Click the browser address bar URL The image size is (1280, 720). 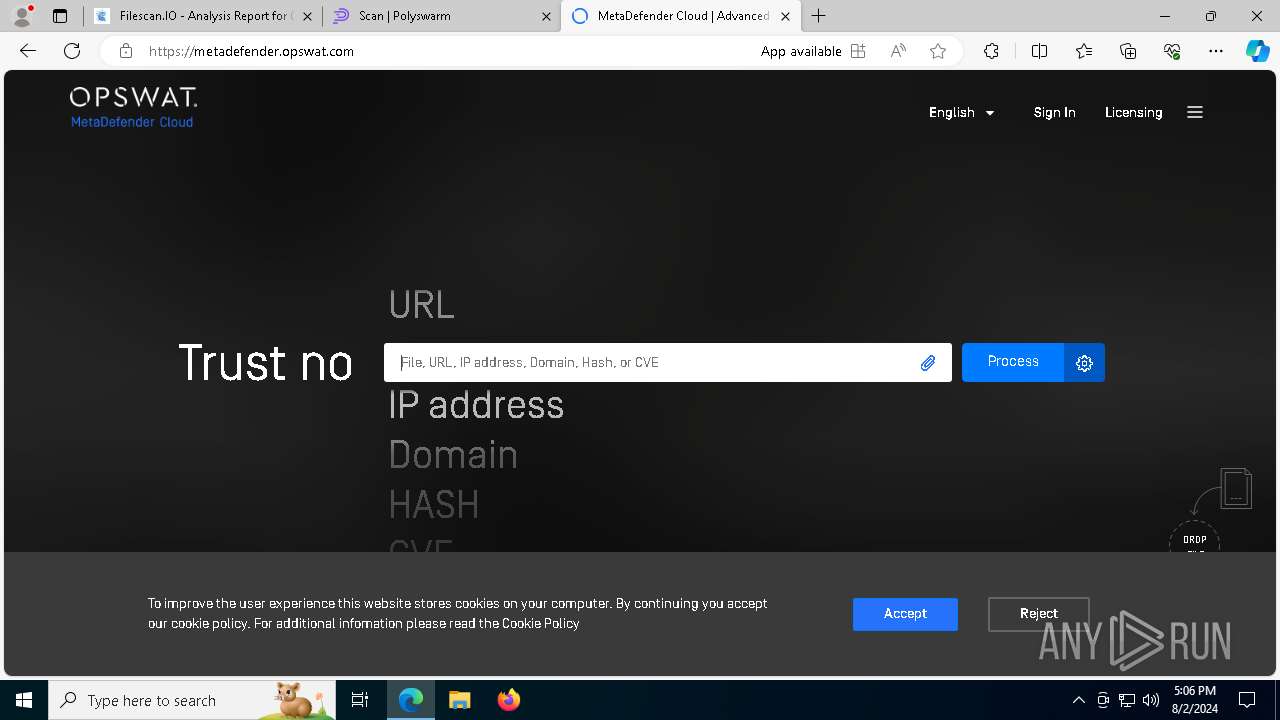tap(251, 51)
